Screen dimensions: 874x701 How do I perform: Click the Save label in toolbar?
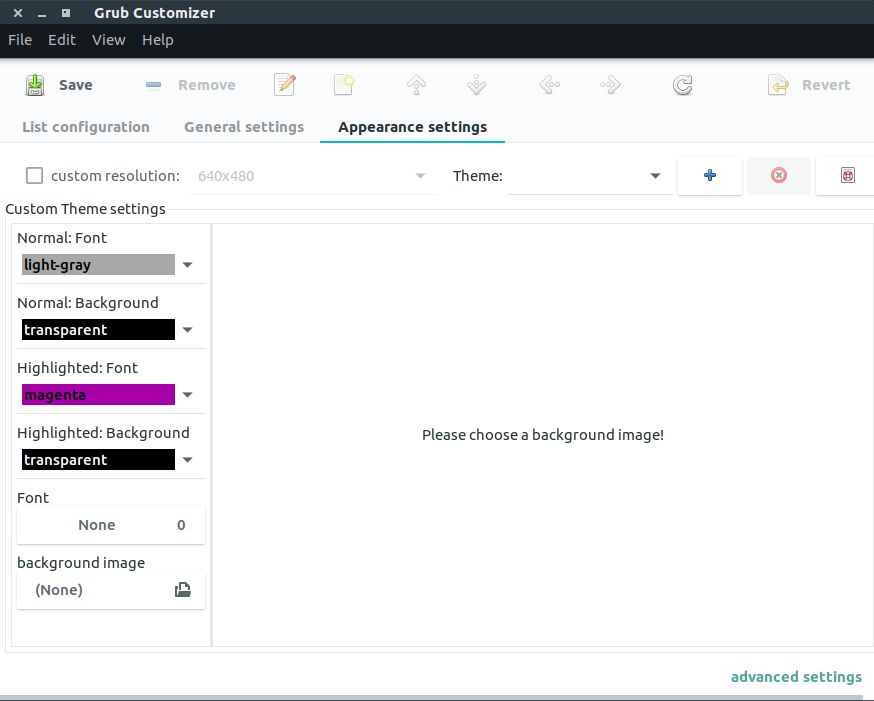coord(76,85)
